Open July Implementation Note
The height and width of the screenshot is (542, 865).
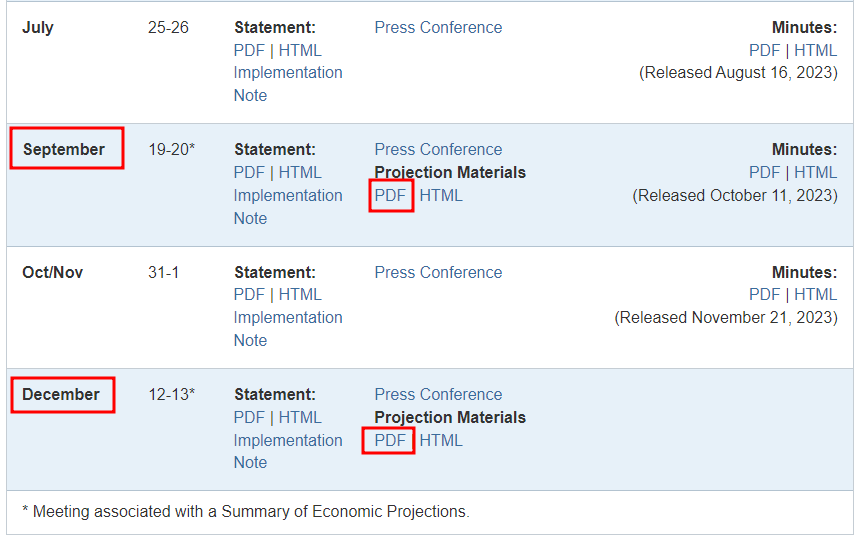coord(288,73)
